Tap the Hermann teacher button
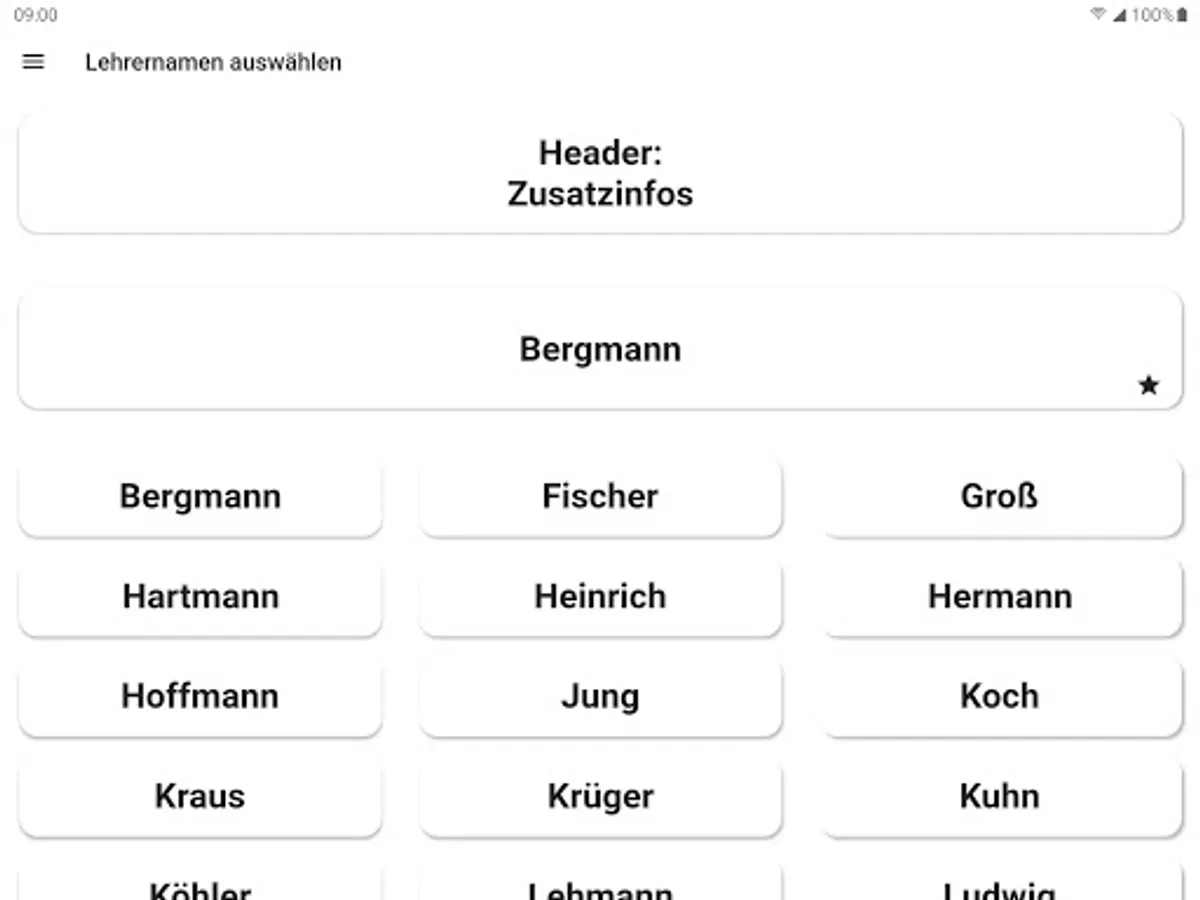 [1000, 597]
